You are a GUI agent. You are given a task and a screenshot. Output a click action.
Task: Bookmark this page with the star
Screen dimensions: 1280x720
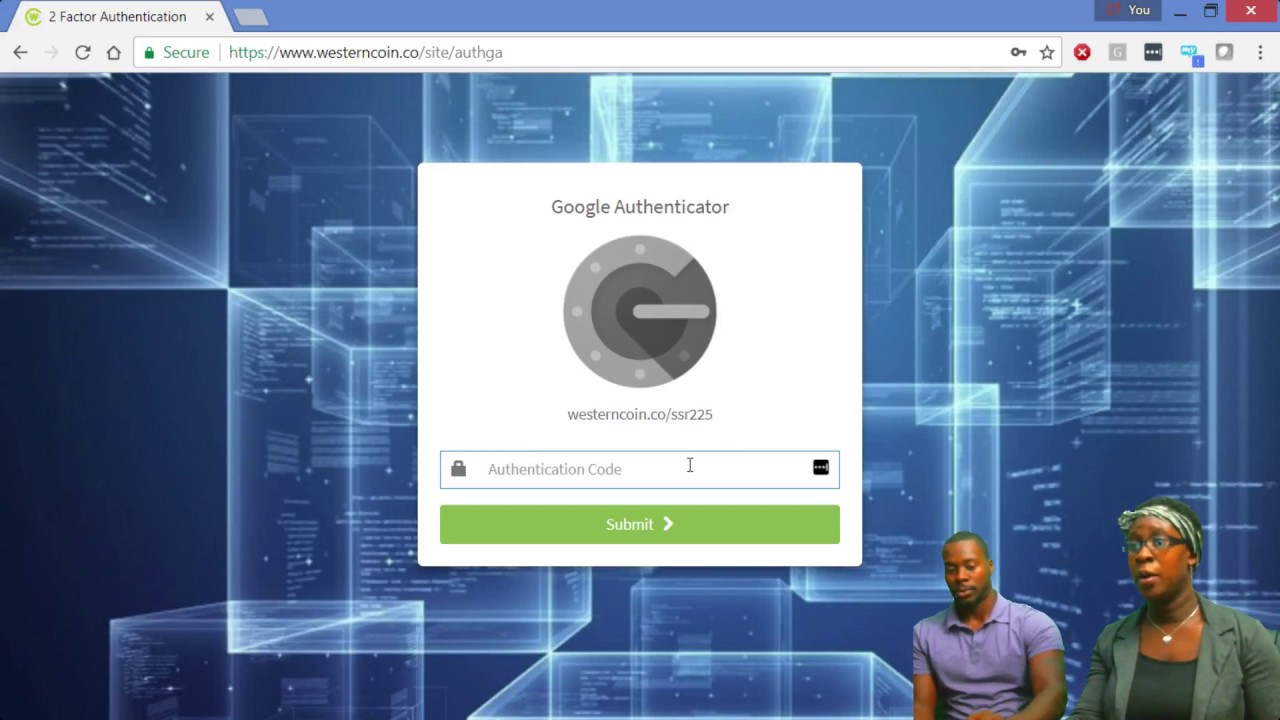click(1047, 52)
